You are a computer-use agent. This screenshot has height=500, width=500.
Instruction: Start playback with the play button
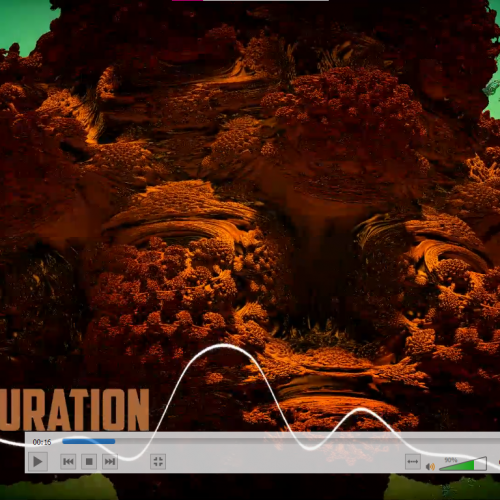pyautogui.click(x=37, y=462)
